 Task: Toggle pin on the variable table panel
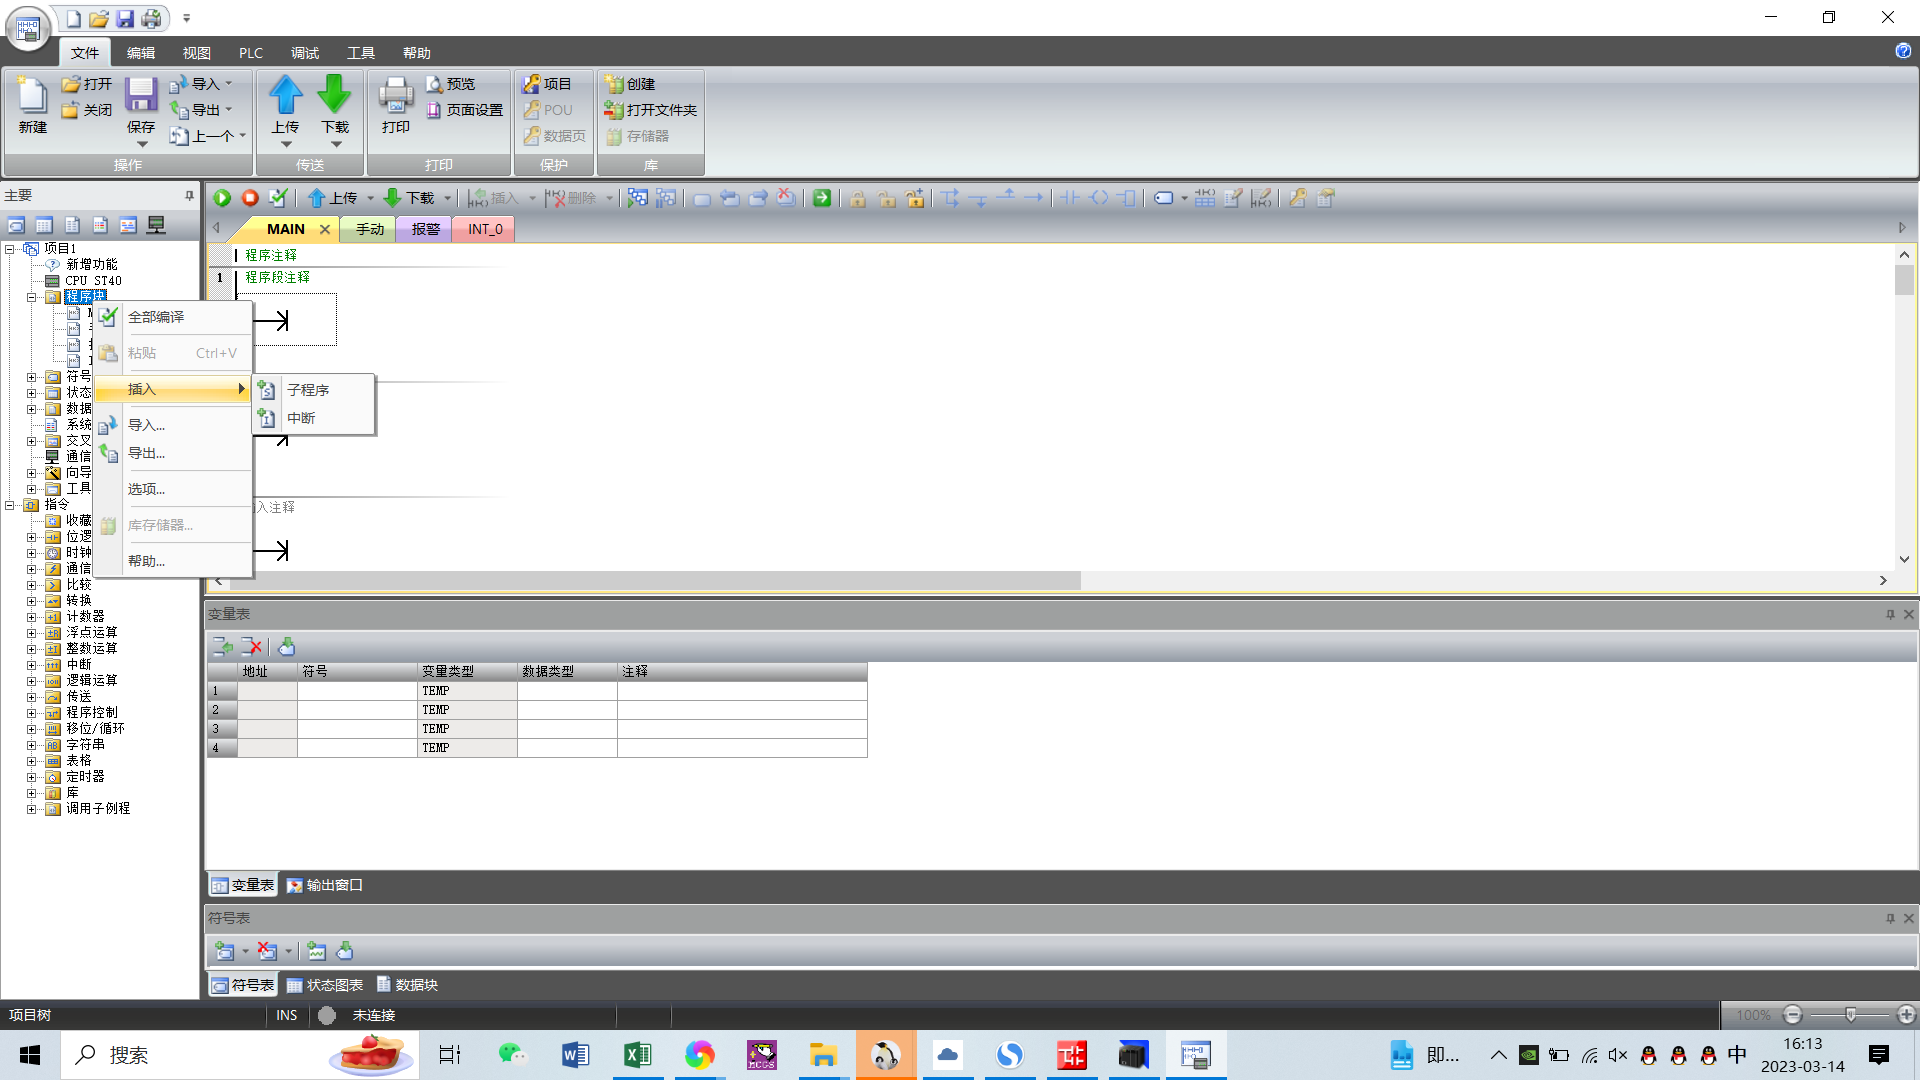coord(1890,614)
